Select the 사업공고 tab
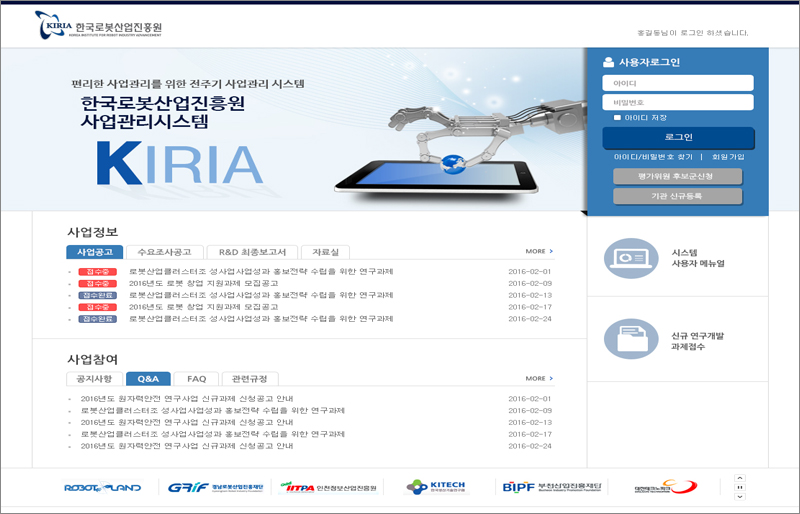The image size is (800, 514). point(94,252)
